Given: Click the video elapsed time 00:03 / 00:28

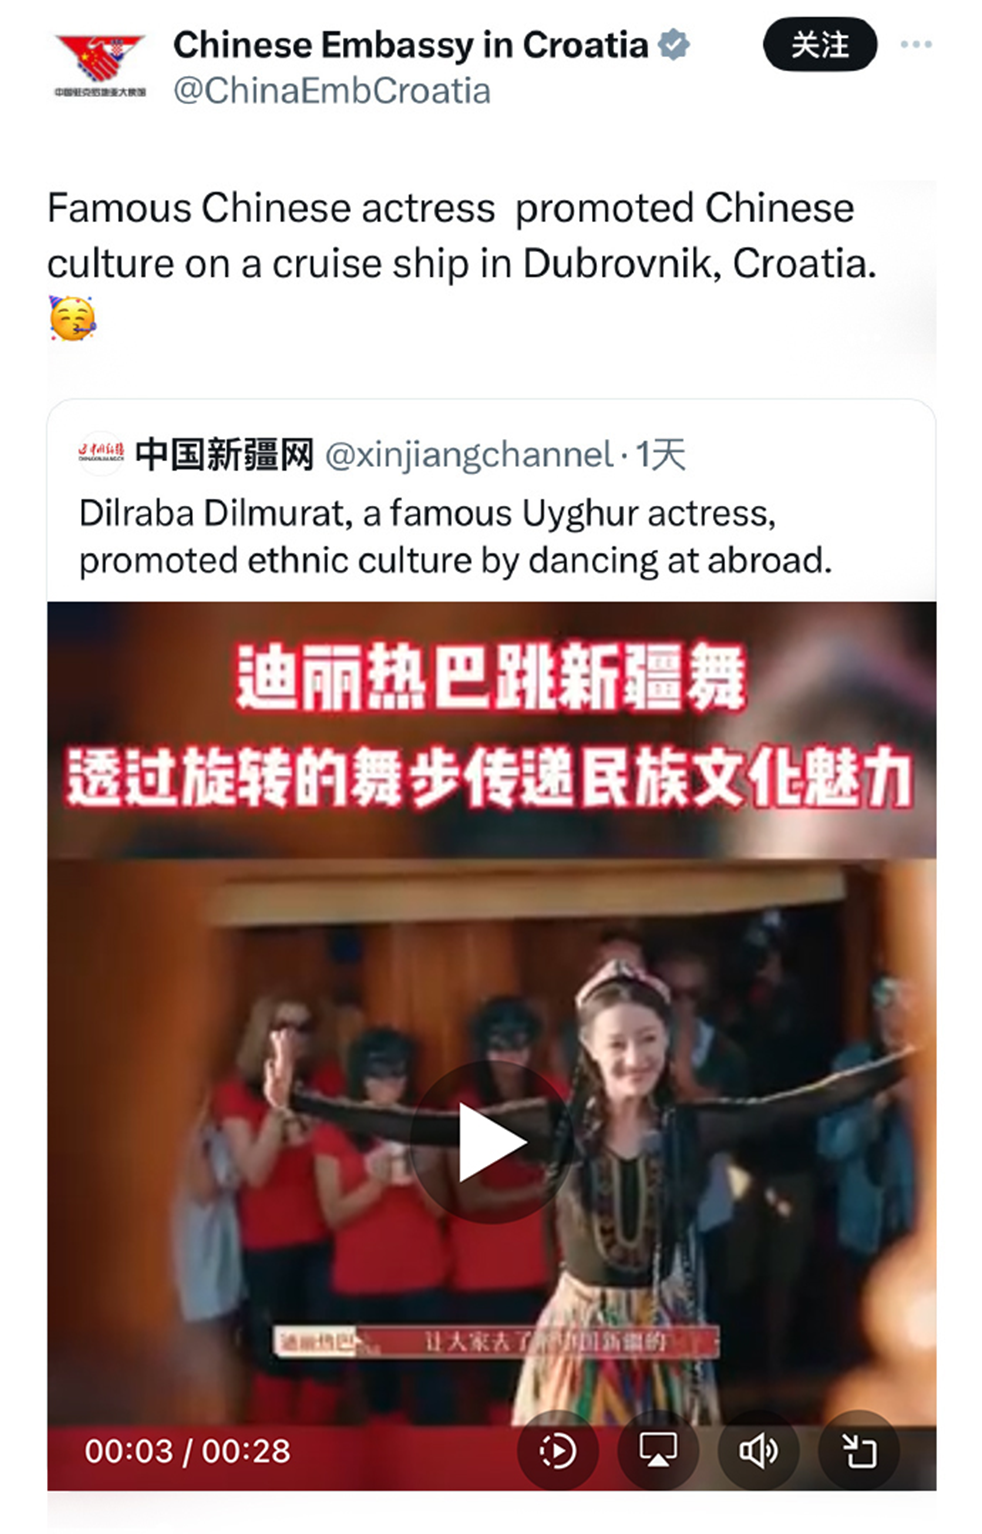Looking at the screenshot, I should (187, 1451).
